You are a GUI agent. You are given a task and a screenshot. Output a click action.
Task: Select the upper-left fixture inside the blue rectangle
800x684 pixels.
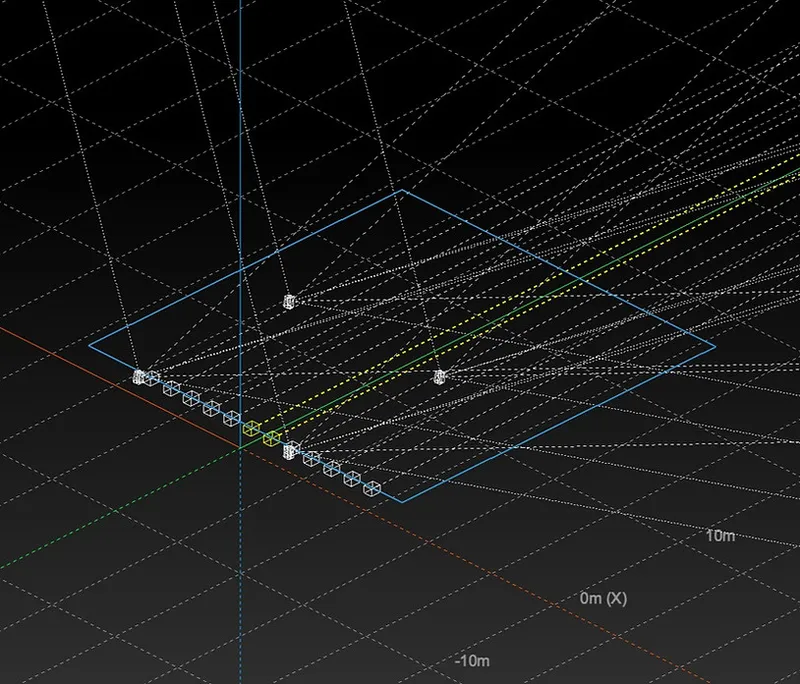(289, 301)
